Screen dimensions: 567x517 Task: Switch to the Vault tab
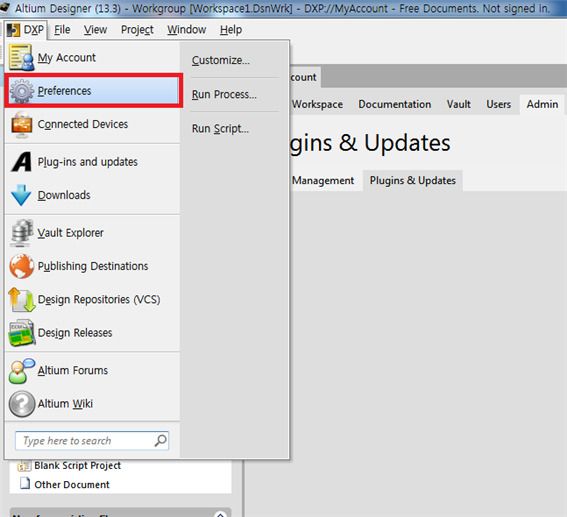459,104
